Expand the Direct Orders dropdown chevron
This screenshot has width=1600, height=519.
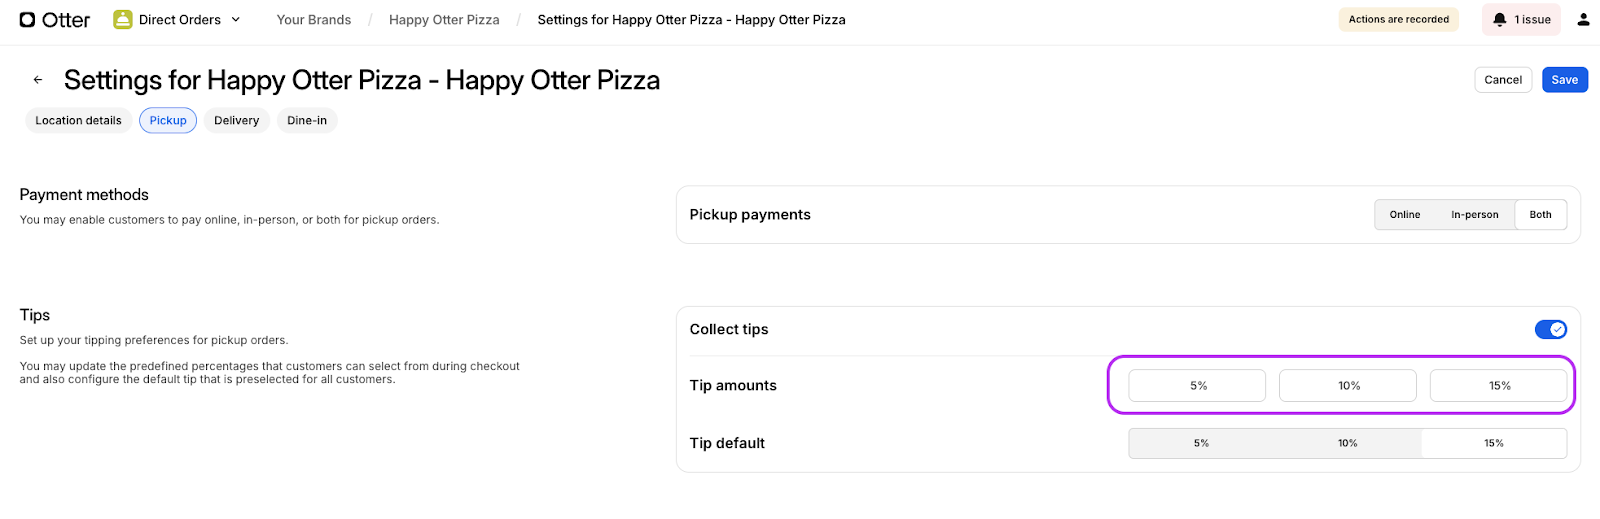pyautogui.click(x=236, y=20)
